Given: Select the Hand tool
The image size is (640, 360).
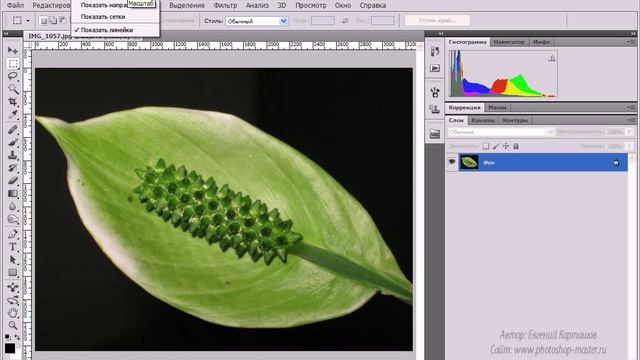Looking at the screenshot, I should coord(13,313).
